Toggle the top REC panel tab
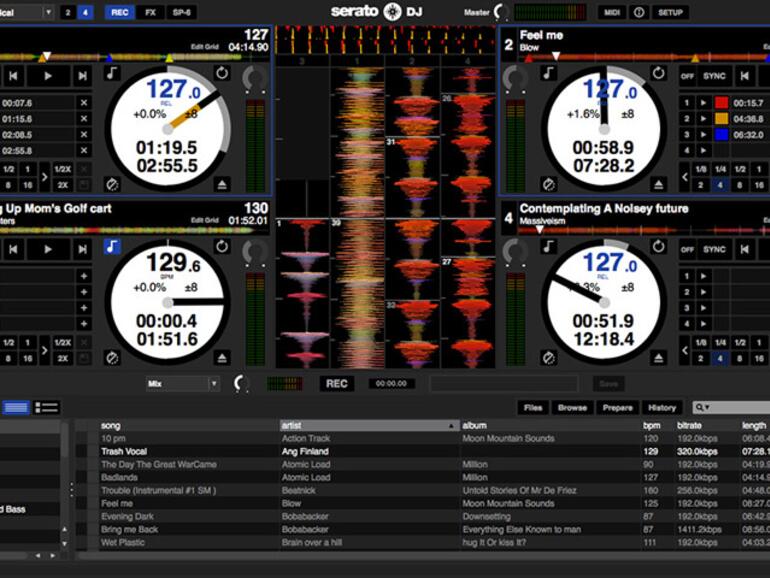The image size is (770, 578). tap(120, 13)
